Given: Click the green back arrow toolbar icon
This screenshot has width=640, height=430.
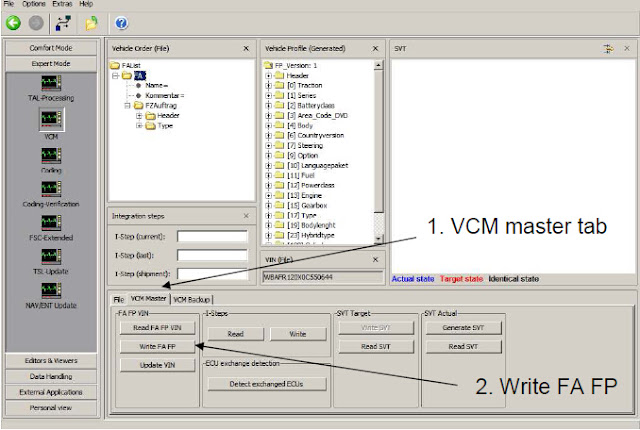Looking at the screenshot, I should (x=13, y=23).
